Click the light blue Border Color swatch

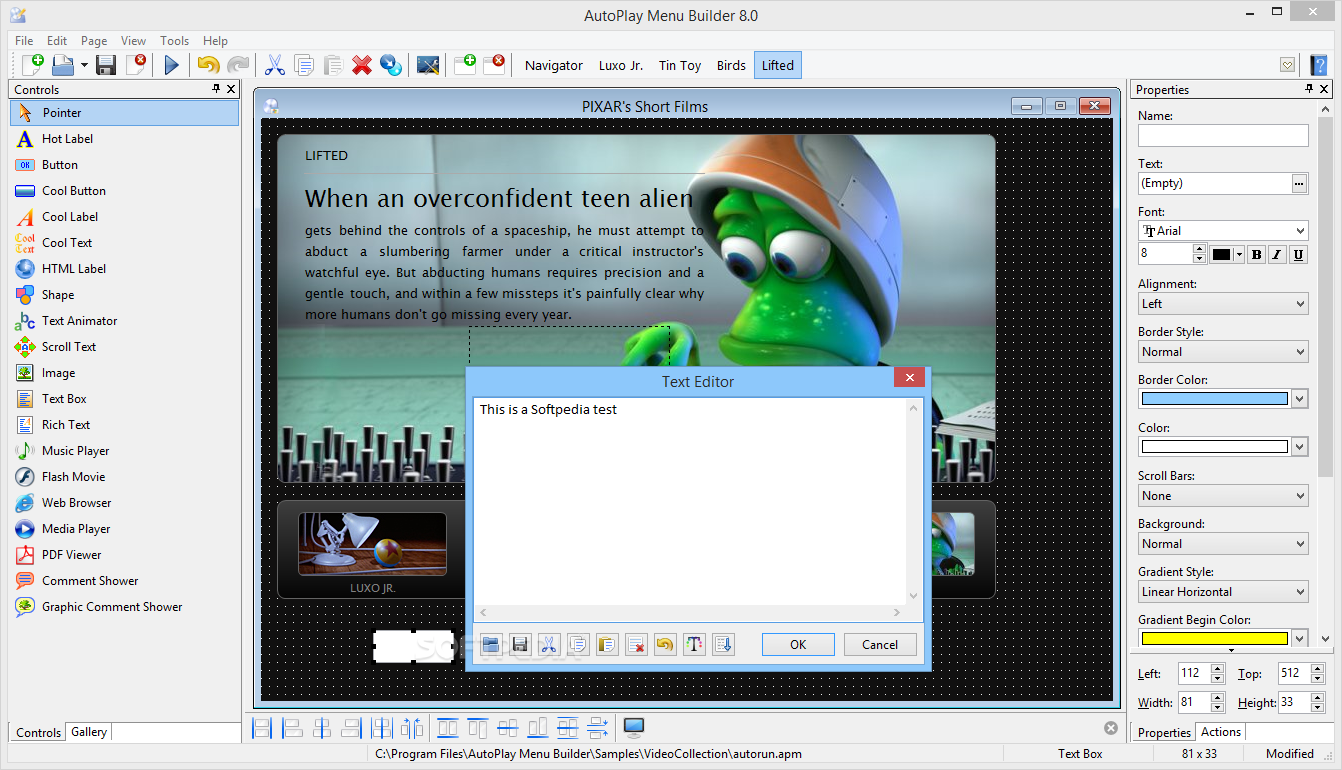click(x=1214, y=399)
